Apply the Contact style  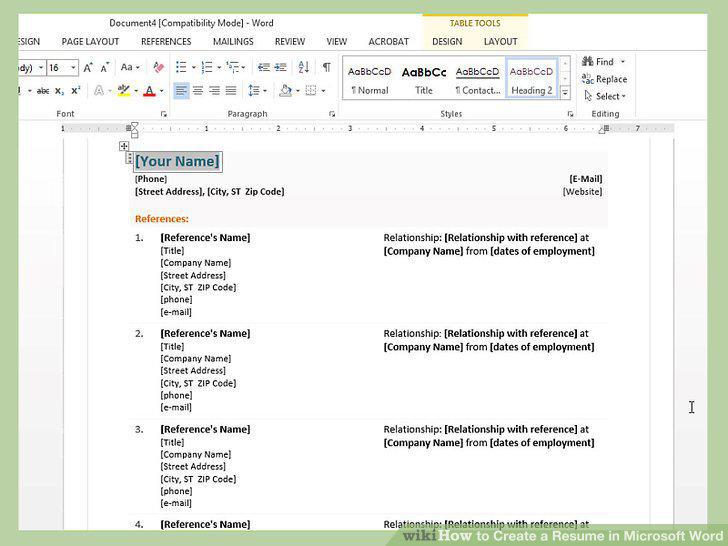point(478,79)
